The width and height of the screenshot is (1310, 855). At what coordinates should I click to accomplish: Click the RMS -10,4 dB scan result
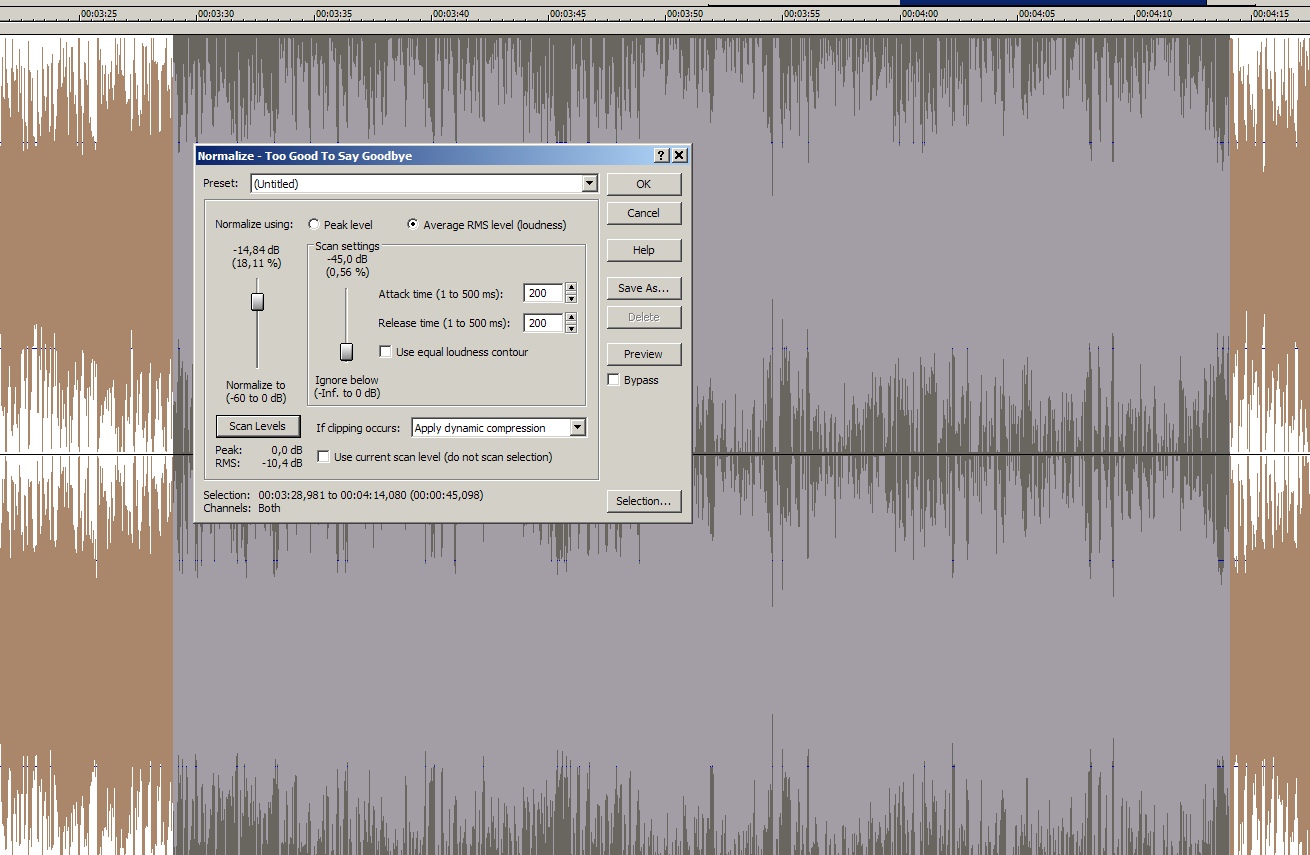coord(259,463)
